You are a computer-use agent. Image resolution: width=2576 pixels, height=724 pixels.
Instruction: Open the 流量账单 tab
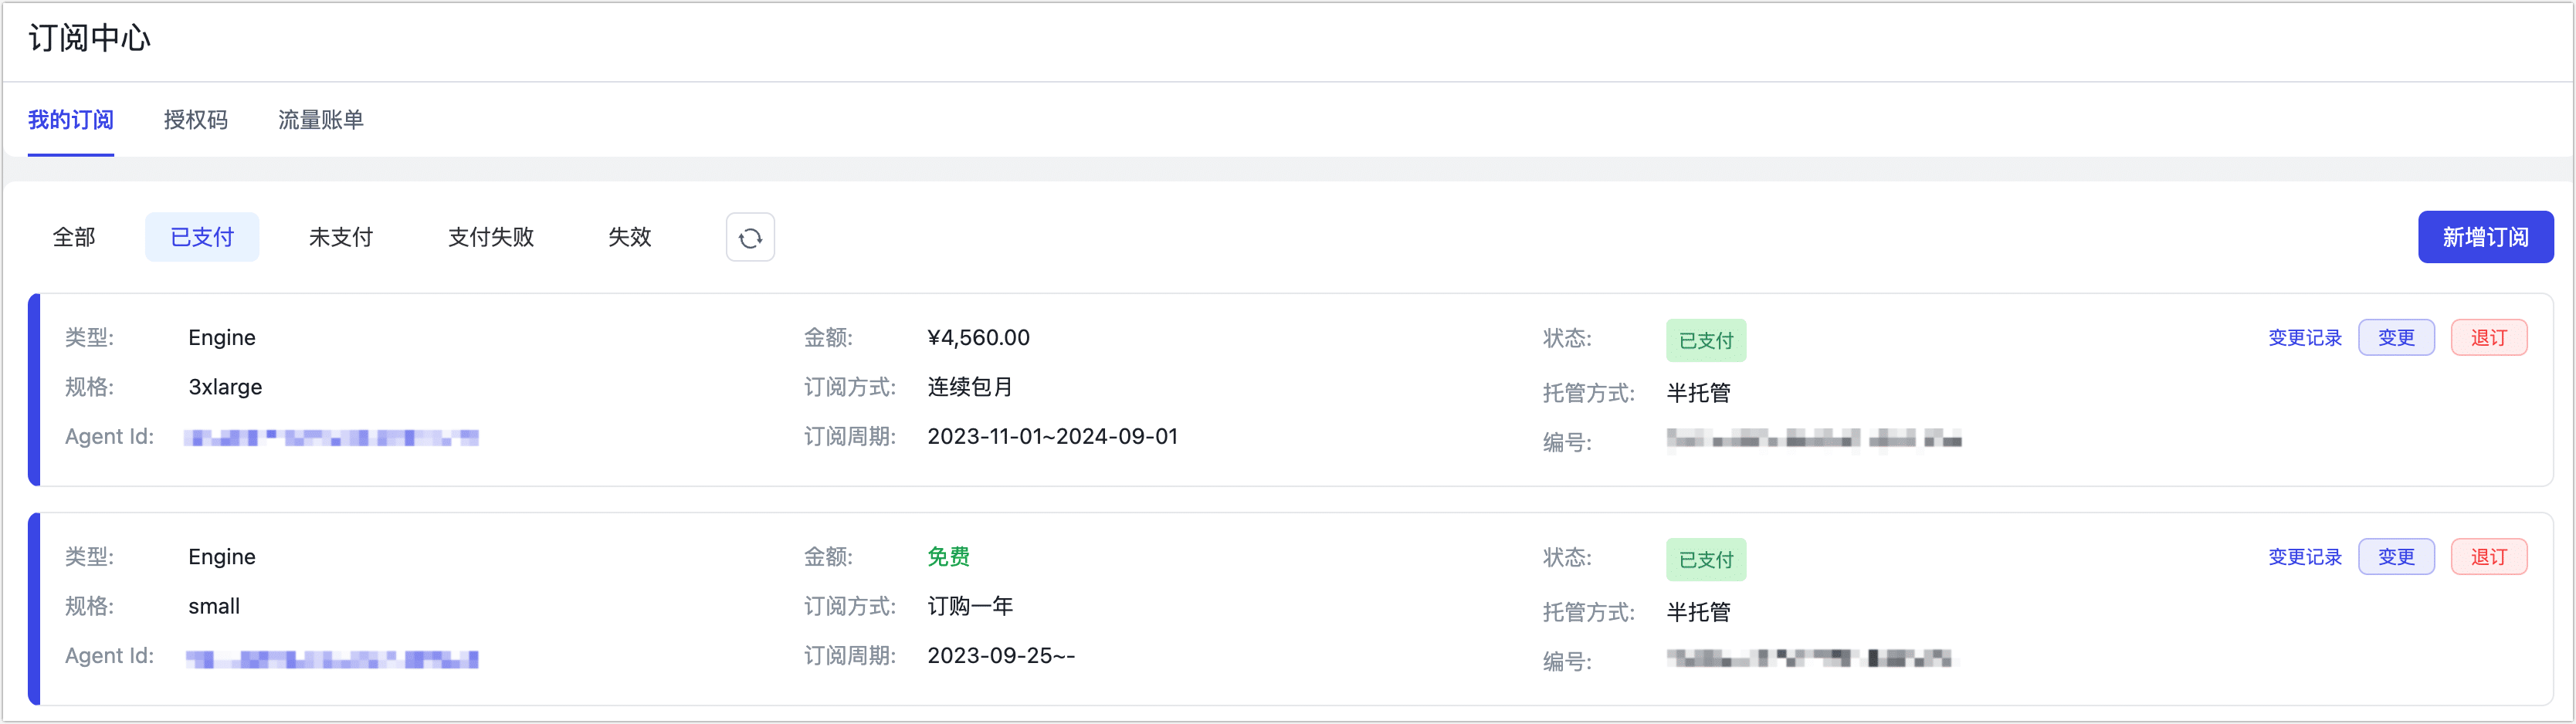(x=321, y=120)
